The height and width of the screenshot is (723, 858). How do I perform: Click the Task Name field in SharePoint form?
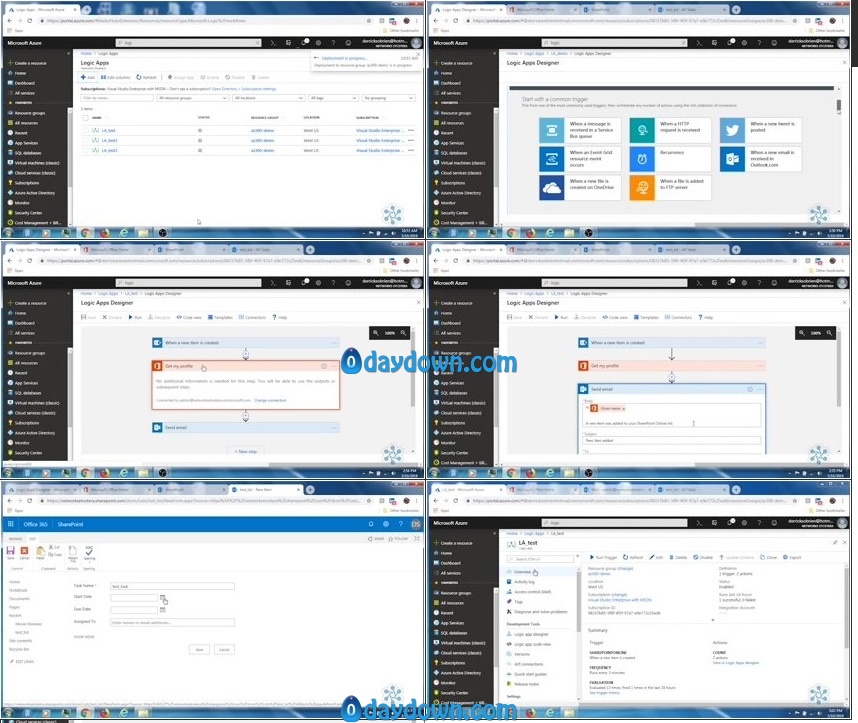(x=172, y=586)
